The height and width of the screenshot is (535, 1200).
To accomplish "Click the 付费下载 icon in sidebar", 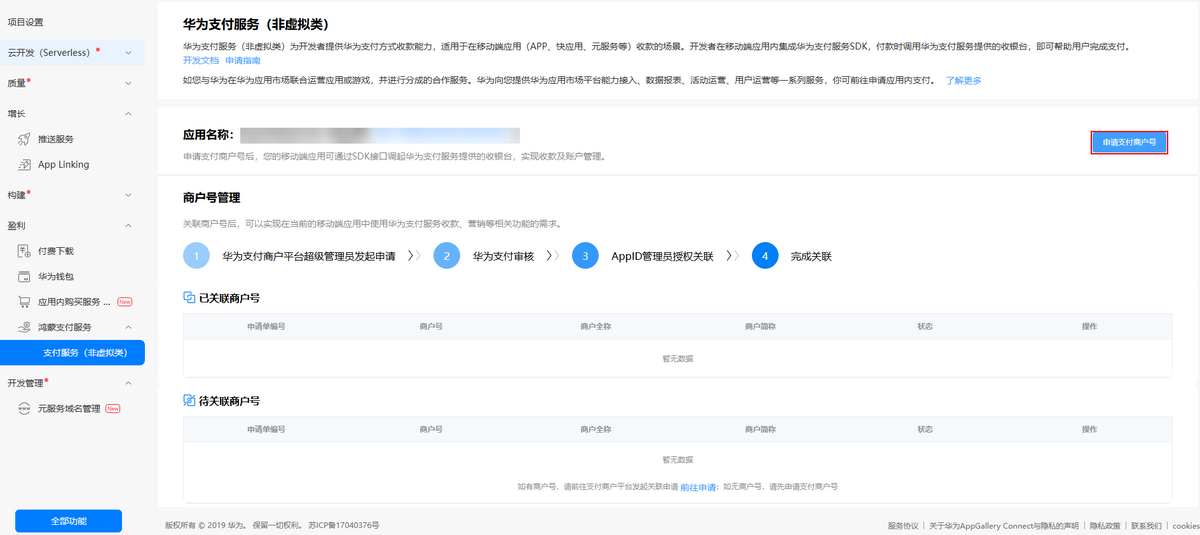I will pyautogui.click(x=25, y=251).
